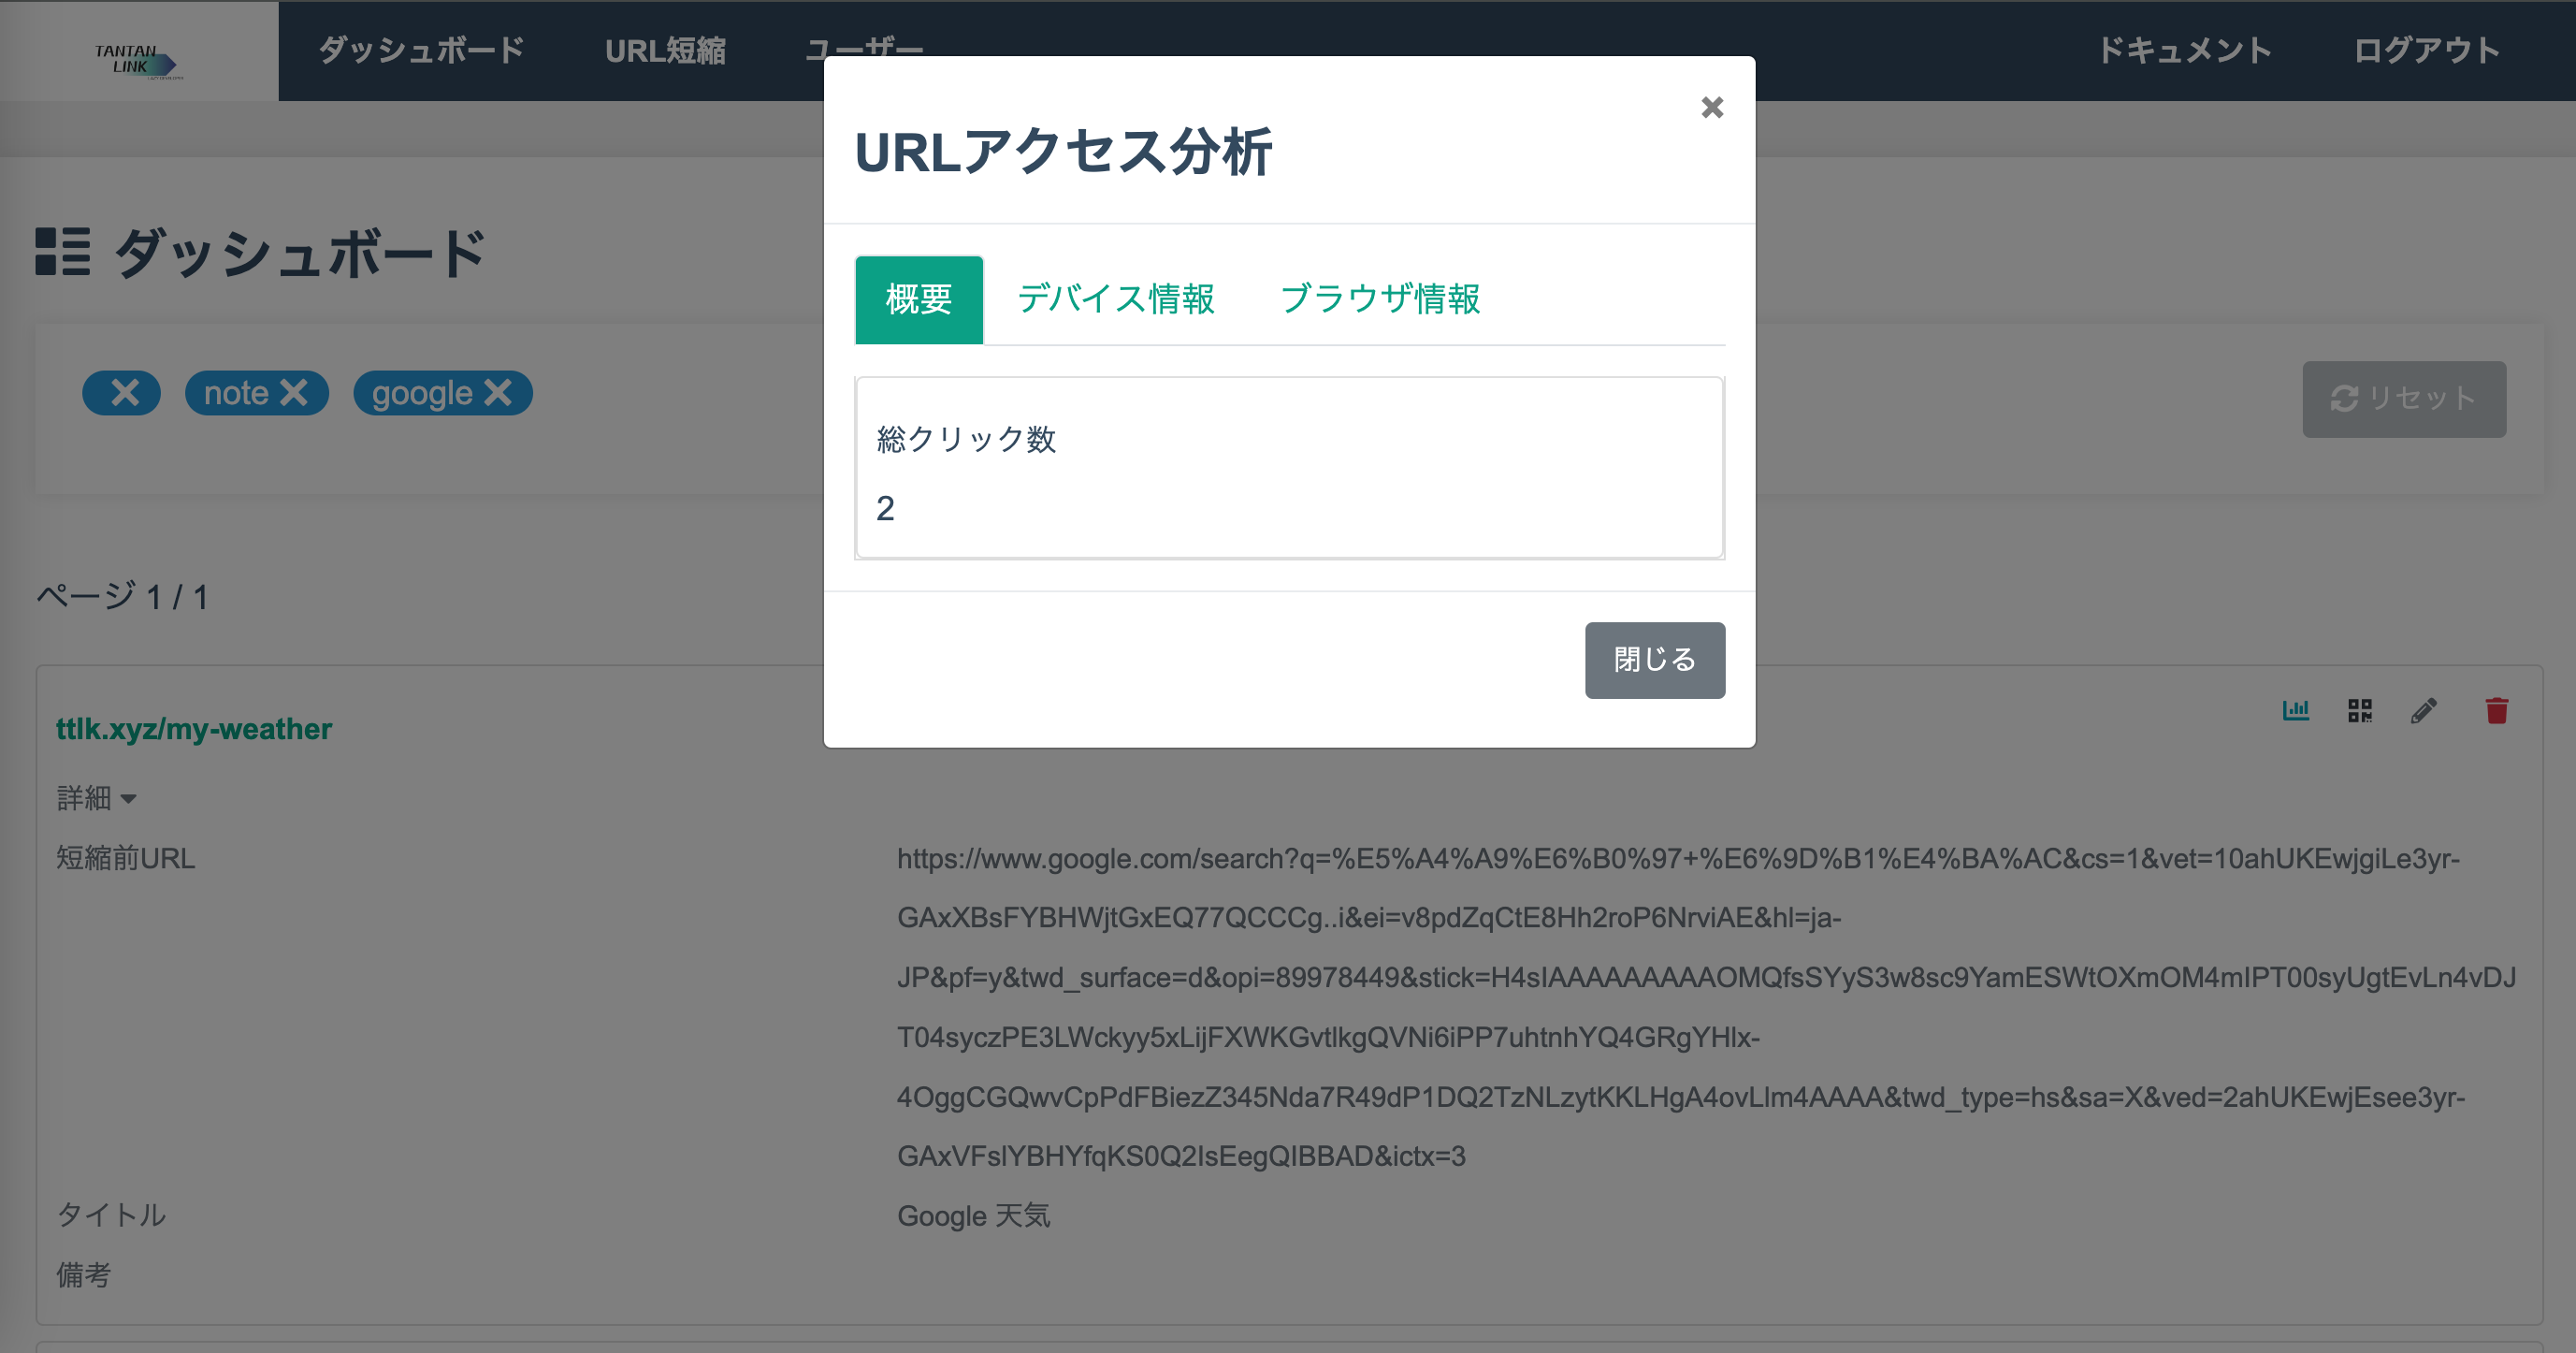Open ダッシュボード in navigation bar
This screenshot has height=1353, width=2576.
coord(421,51)
